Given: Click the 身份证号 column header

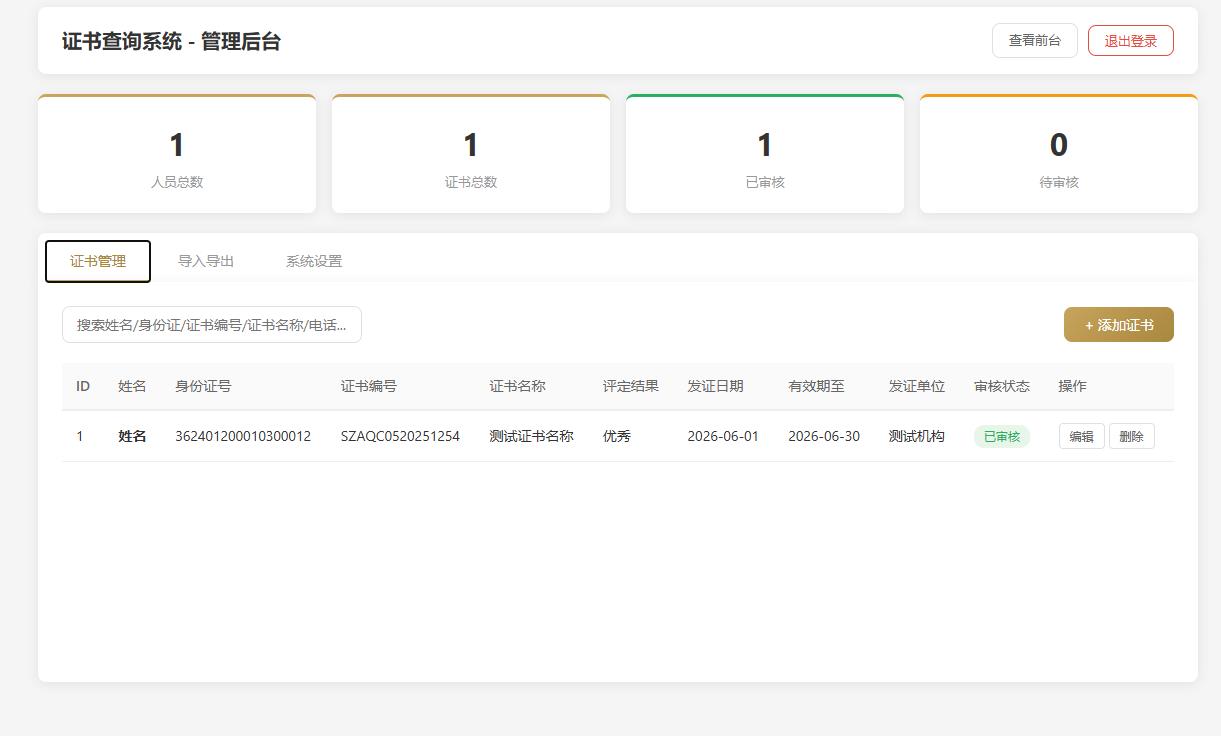Looking at the screenshot, I should (203, 386).
